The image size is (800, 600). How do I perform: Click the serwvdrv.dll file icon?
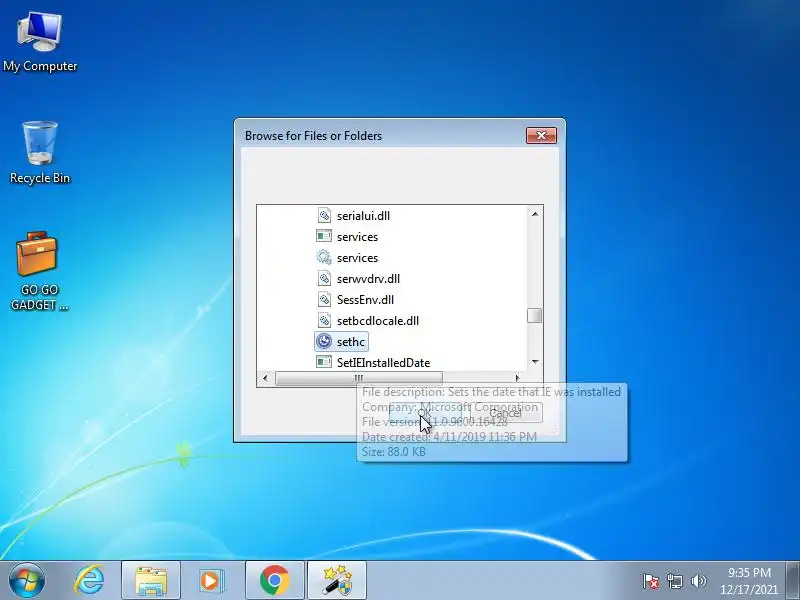(x=324, y=279)
